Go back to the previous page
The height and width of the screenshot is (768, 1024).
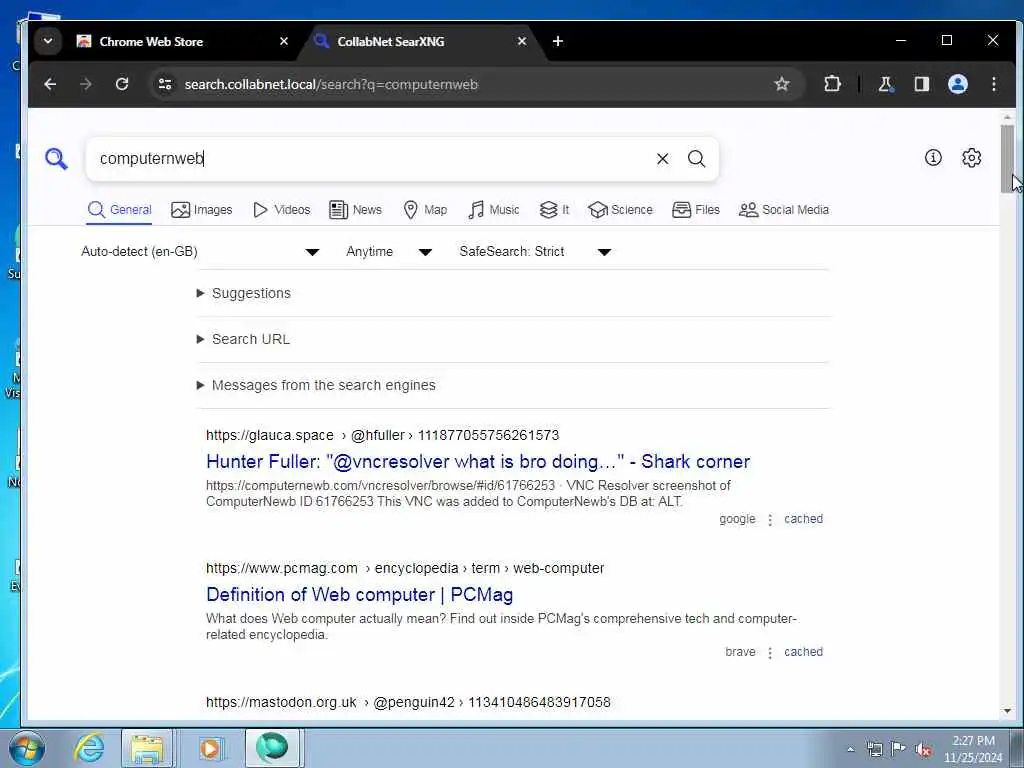pyautogui.click(x=50, y=84)
